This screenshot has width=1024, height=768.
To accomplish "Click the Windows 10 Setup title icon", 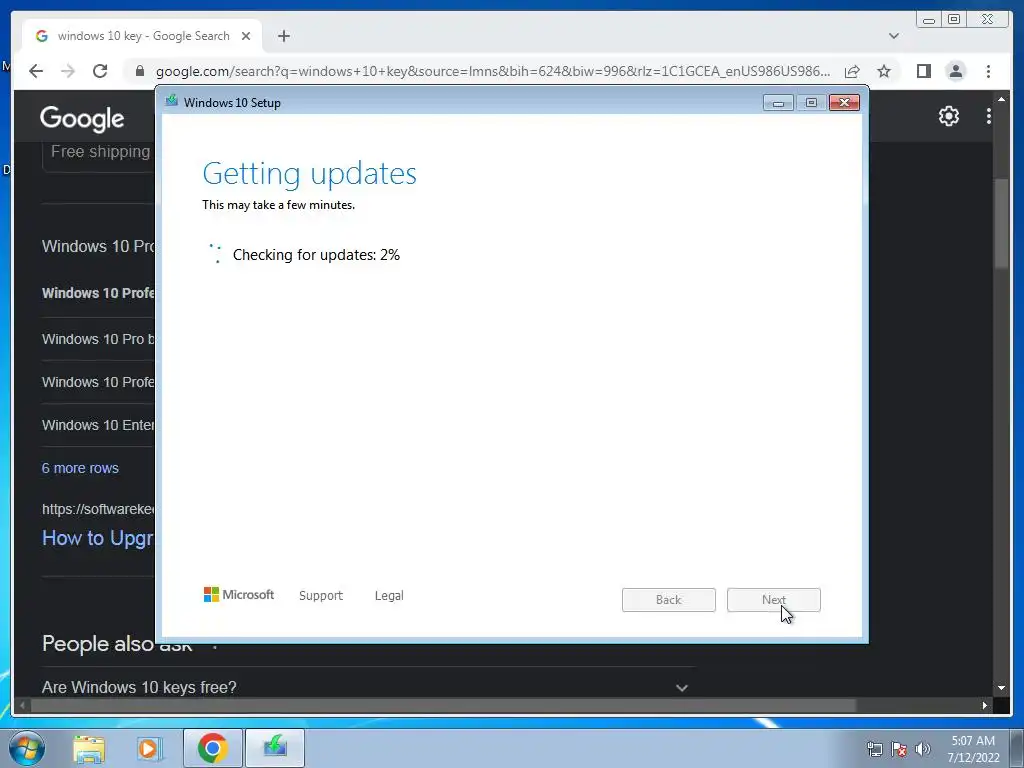I will [x=172, y=101].
